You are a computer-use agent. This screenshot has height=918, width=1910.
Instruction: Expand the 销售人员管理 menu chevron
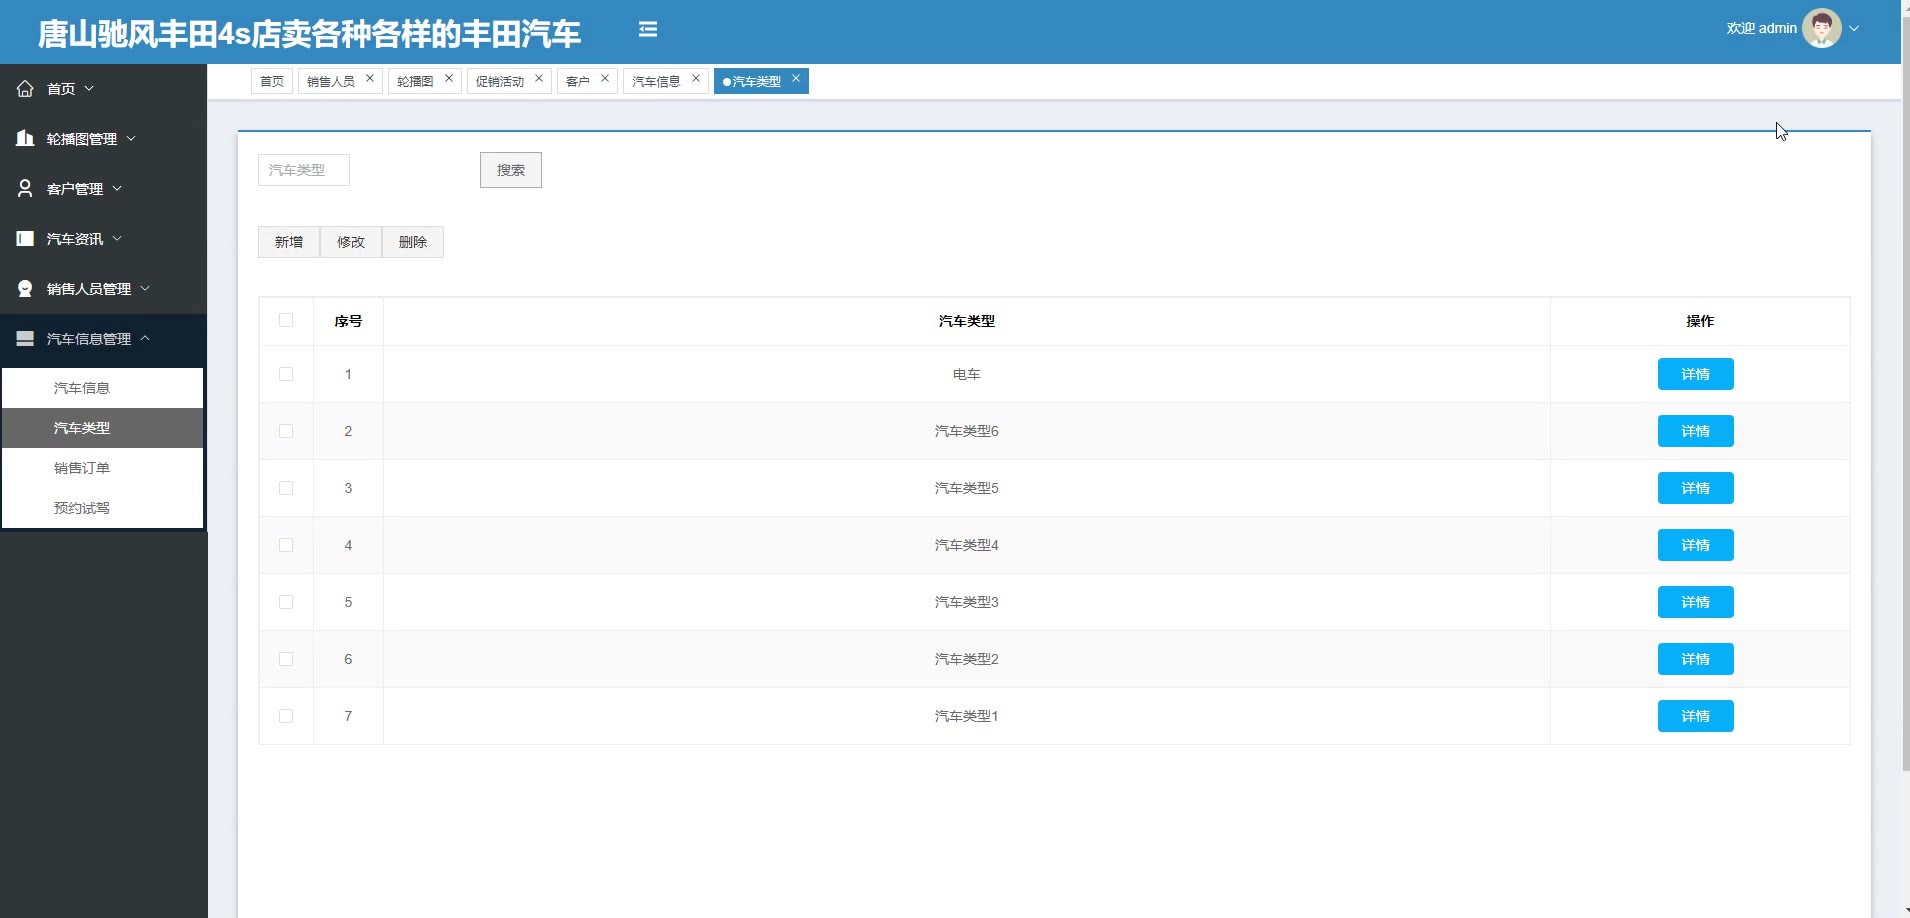(145, 288)
